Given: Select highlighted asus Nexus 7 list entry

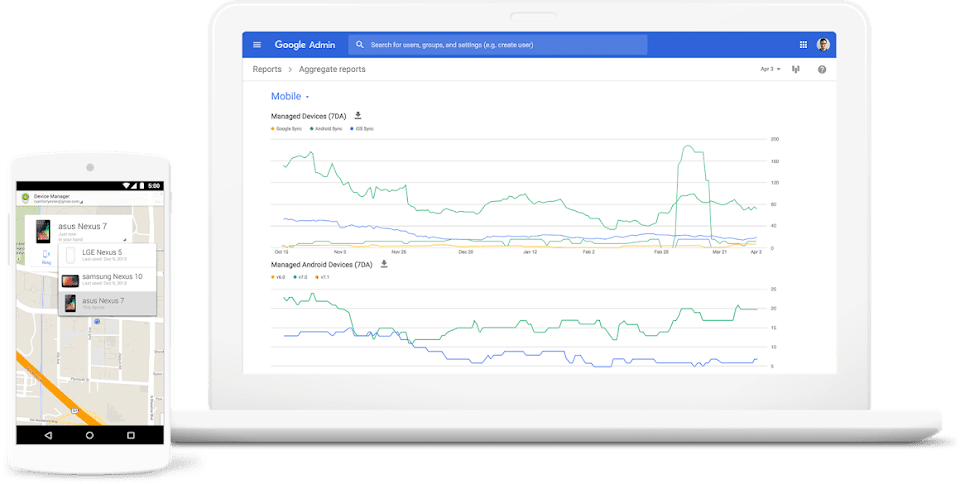Looking at the screenshot, I should pyautogui.click(x=107, y=303).
